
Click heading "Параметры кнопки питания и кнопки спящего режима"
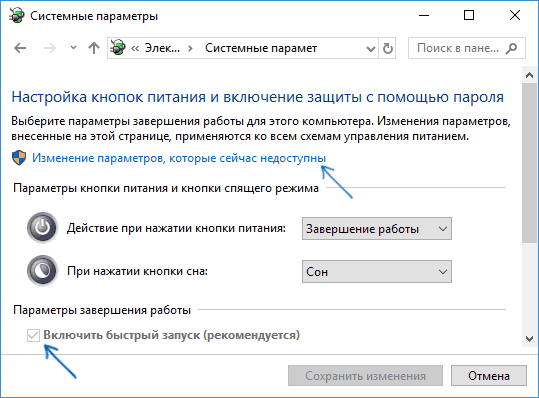click(x=166, y=188)
